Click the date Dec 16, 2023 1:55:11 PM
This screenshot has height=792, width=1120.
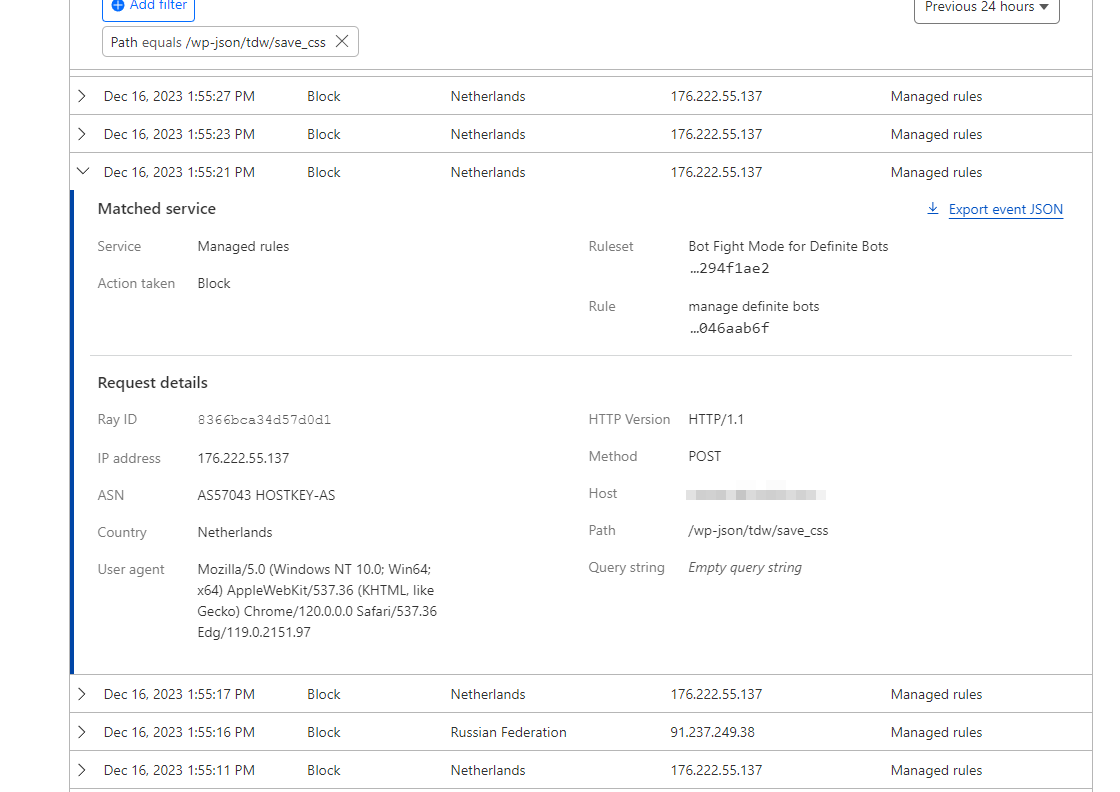179,770
